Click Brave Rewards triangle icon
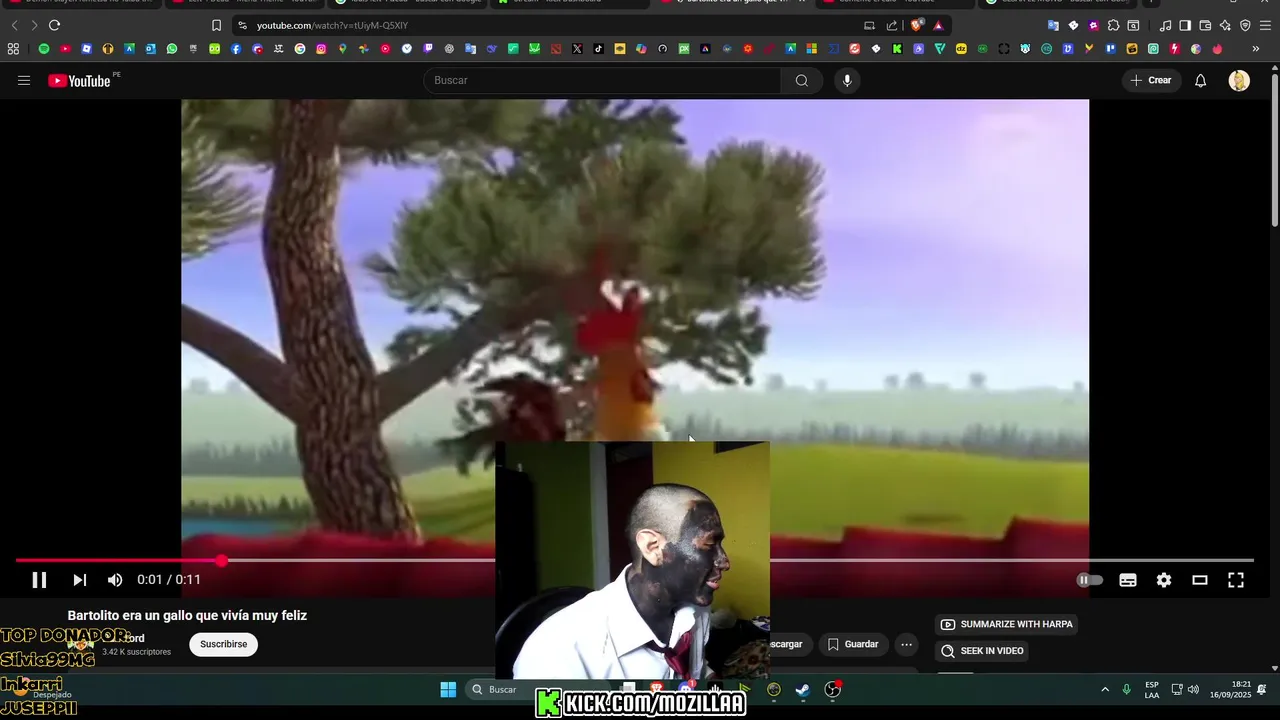This screenshot has height=720, width=1280. [x=938, y=25]
